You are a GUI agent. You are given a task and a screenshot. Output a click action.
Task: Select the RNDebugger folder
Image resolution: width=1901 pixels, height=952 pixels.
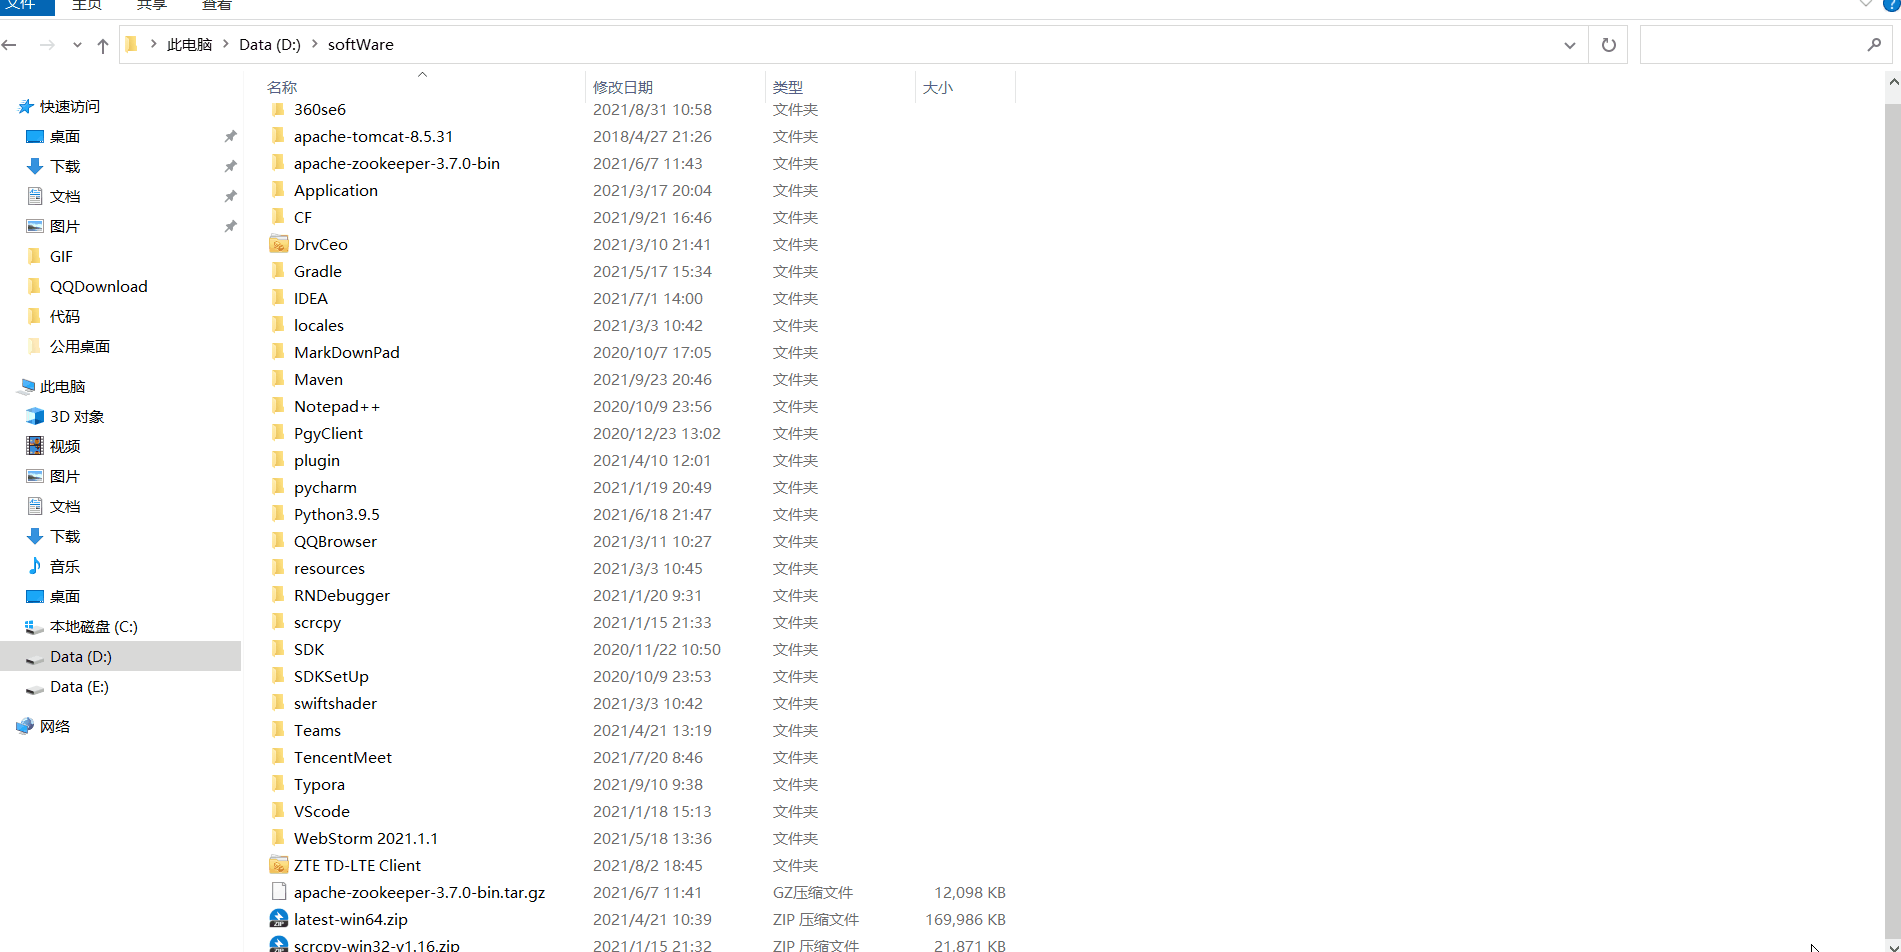click(x=342, y=596)
